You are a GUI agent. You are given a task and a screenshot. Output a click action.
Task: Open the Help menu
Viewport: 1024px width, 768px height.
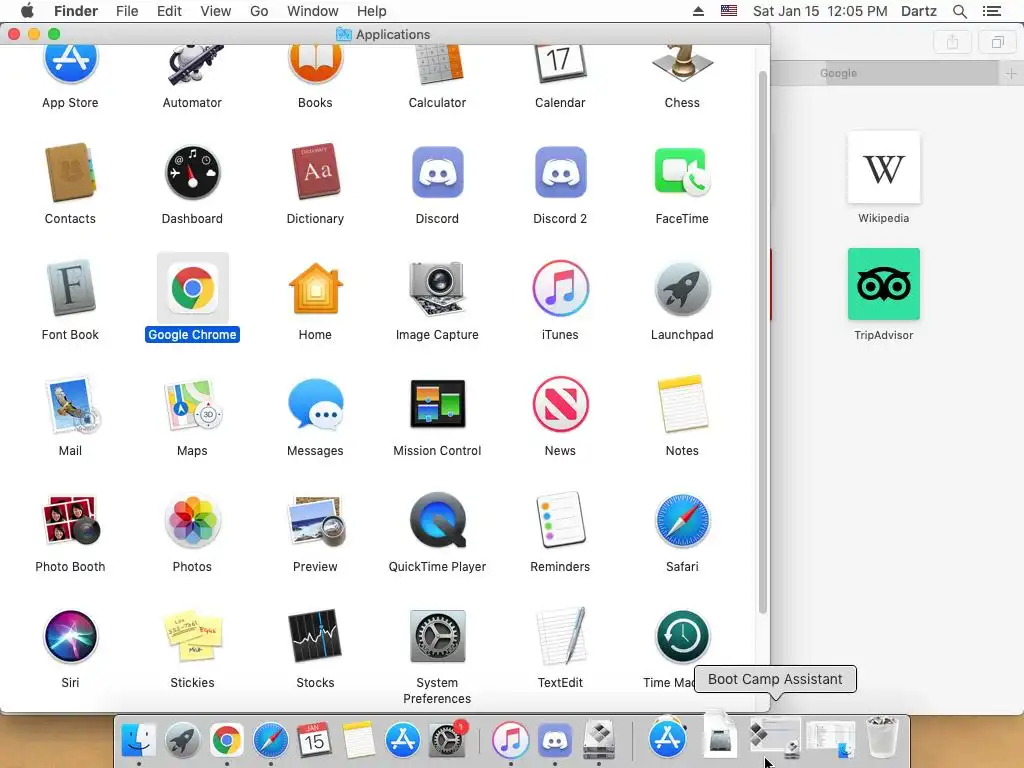pos(372,11)
